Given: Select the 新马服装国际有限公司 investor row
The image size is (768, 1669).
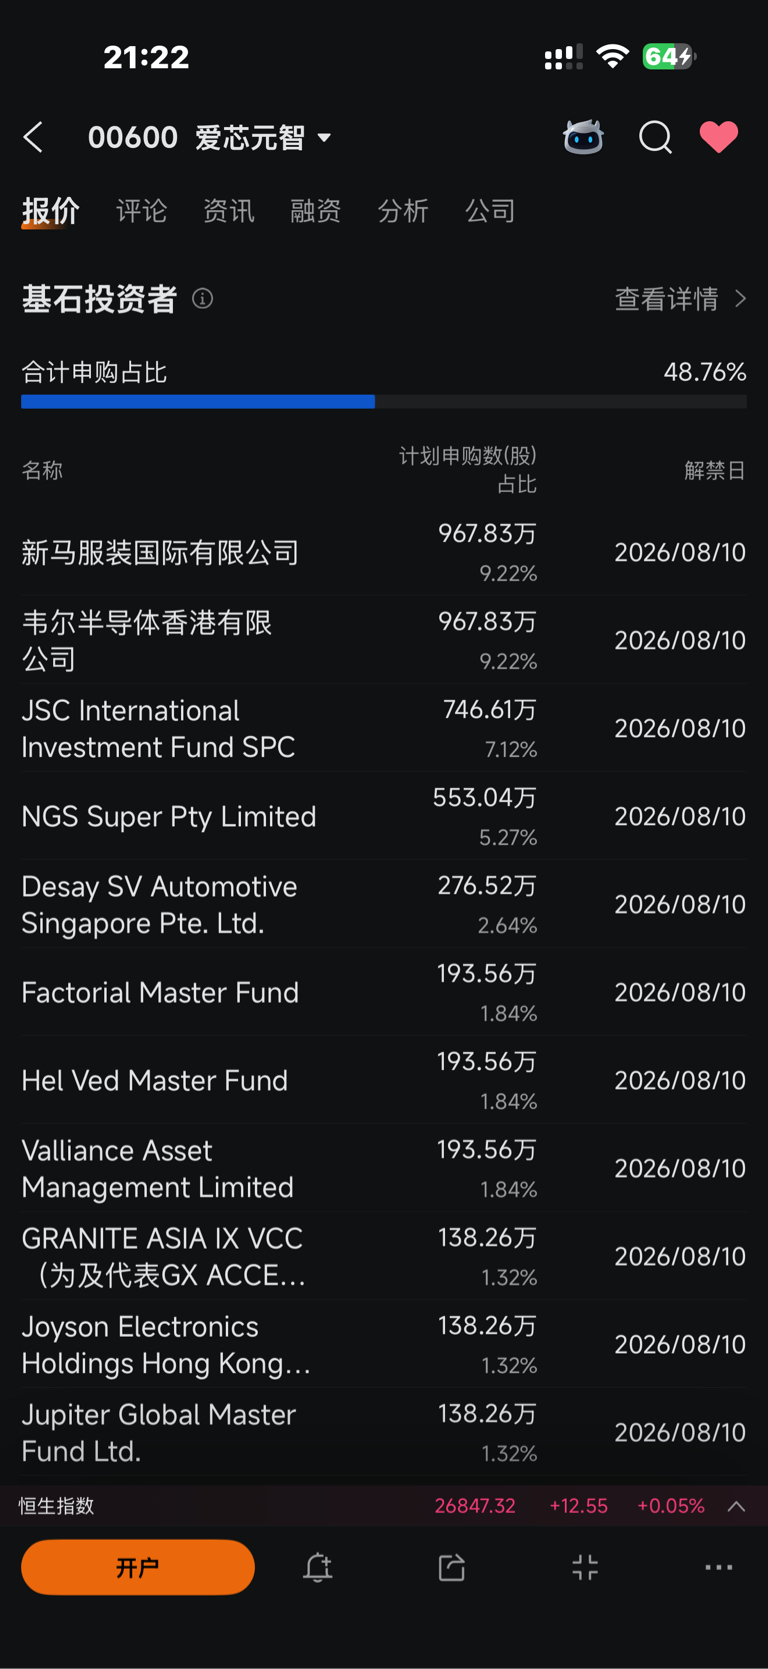Looking at the screenshot, I should [x=384, y=552].
